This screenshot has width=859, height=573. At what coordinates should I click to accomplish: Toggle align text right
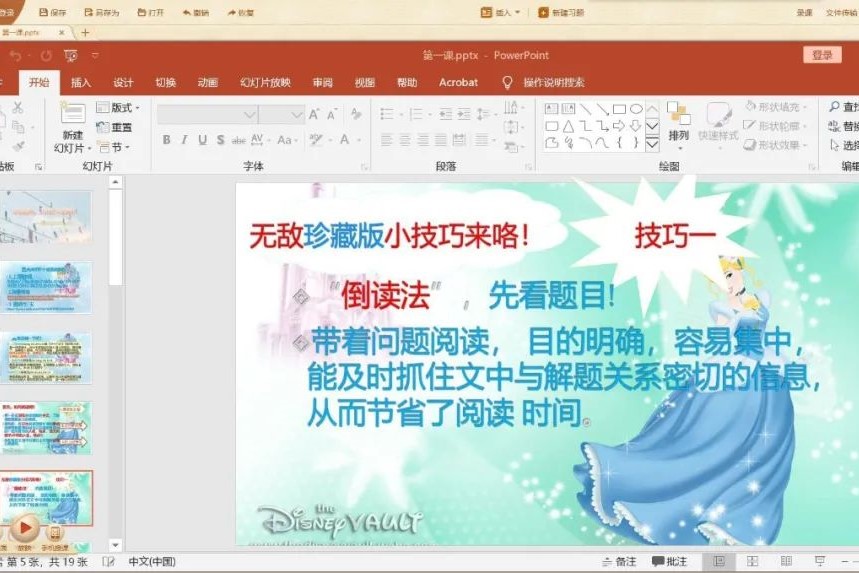click(x=423, y=140)
